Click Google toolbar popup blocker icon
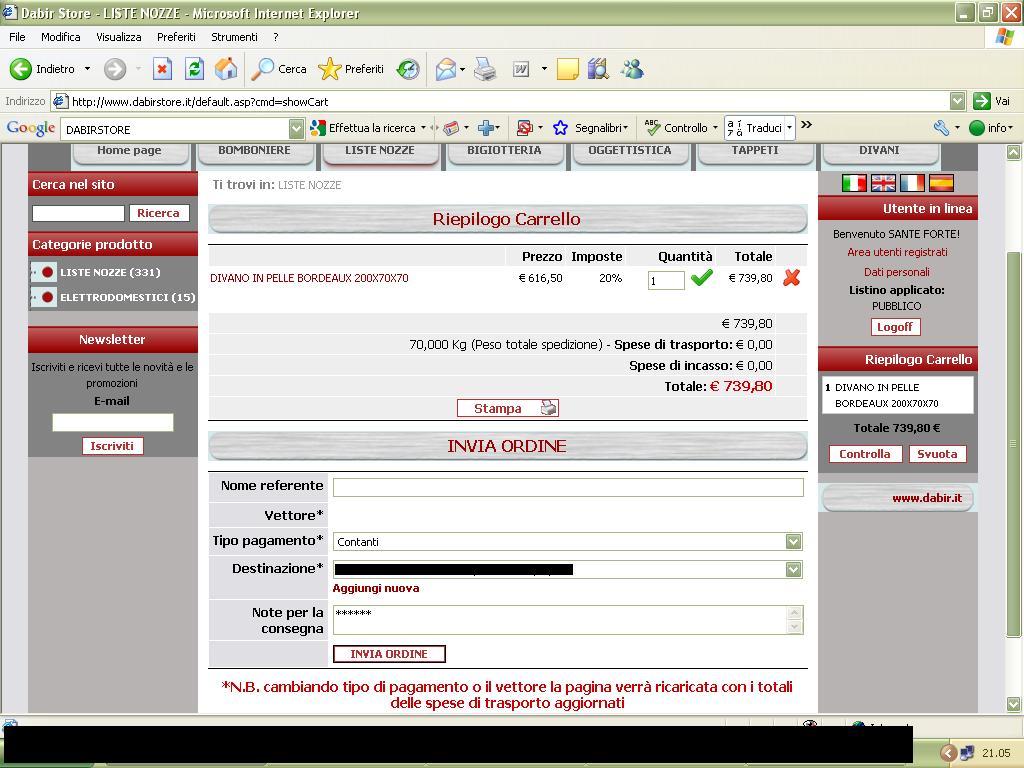The height and width of the screenshot is (768, 1024). point(524,128)
